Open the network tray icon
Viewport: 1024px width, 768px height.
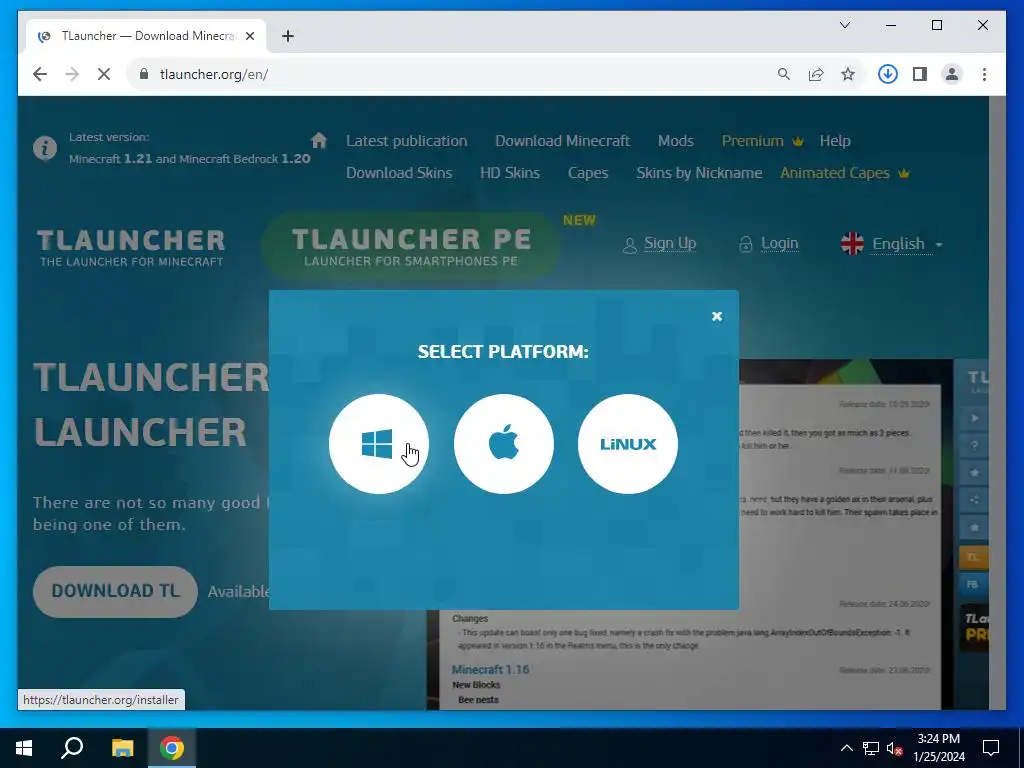click(871, 748)
